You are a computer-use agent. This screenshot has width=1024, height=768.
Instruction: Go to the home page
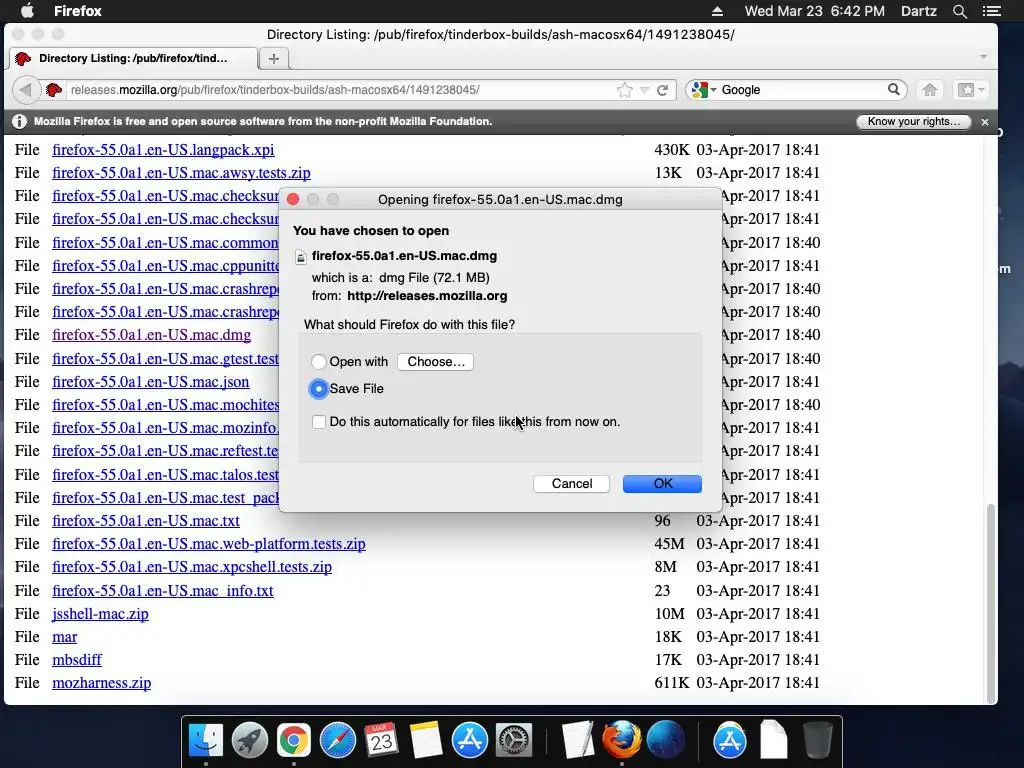click(929, 89)
